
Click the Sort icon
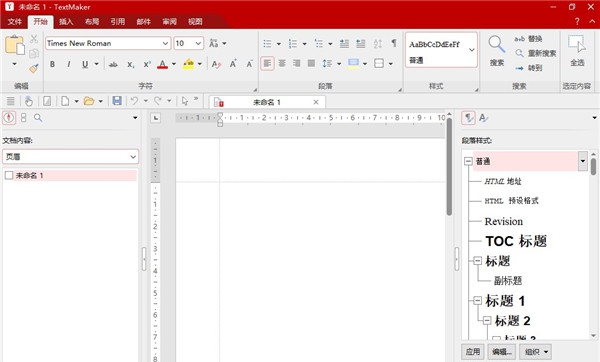(x=378, y=44)
